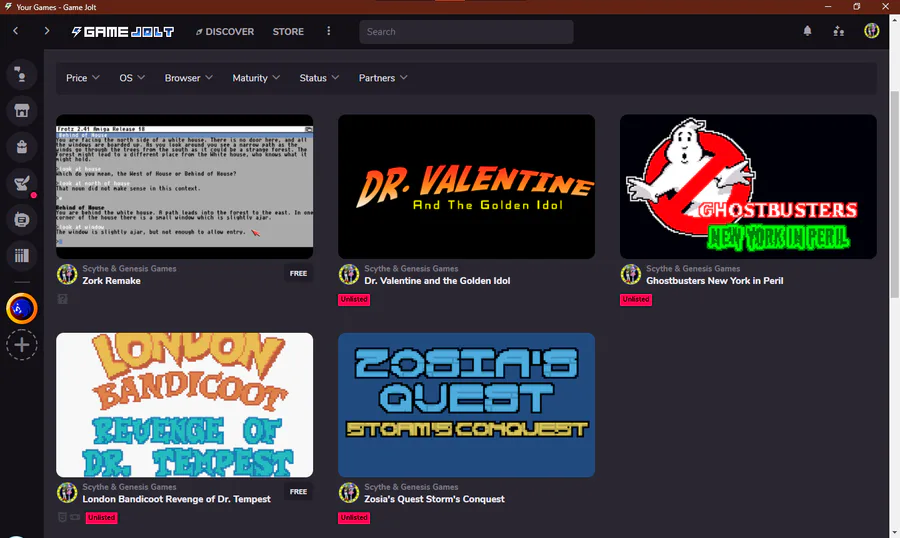This screenshot has height=538, width=900.
Task: Open the notifications bell
Action: point(807,31)
